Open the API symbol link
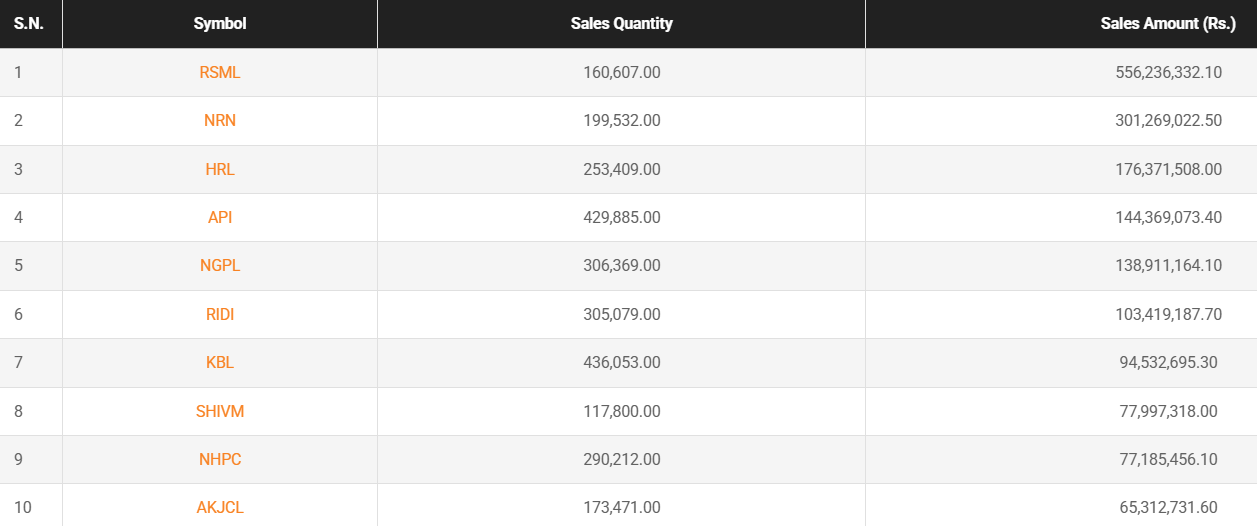 (220, 217)
